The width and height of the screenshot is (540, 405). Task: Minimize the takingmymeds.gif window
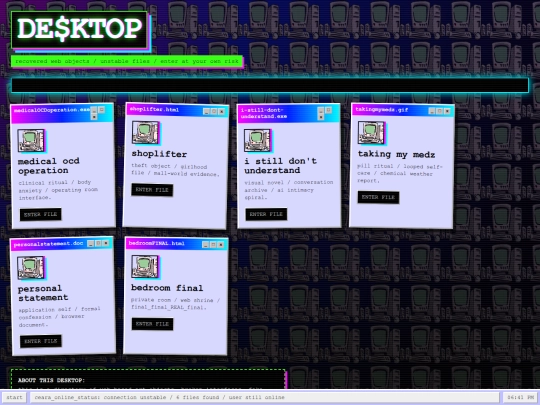(432, 111)
